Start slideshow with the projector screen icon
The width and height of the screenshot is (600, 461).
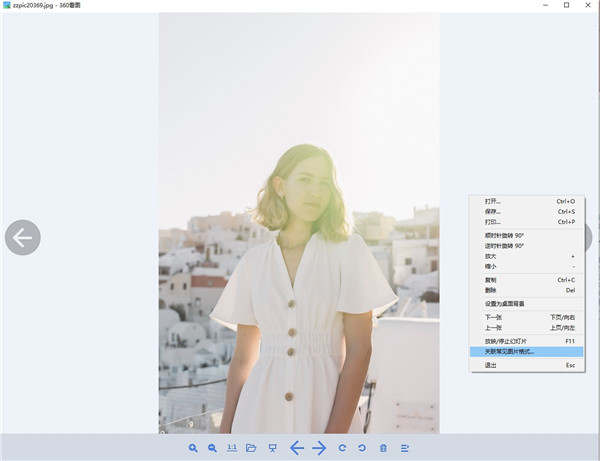(272, 448)
